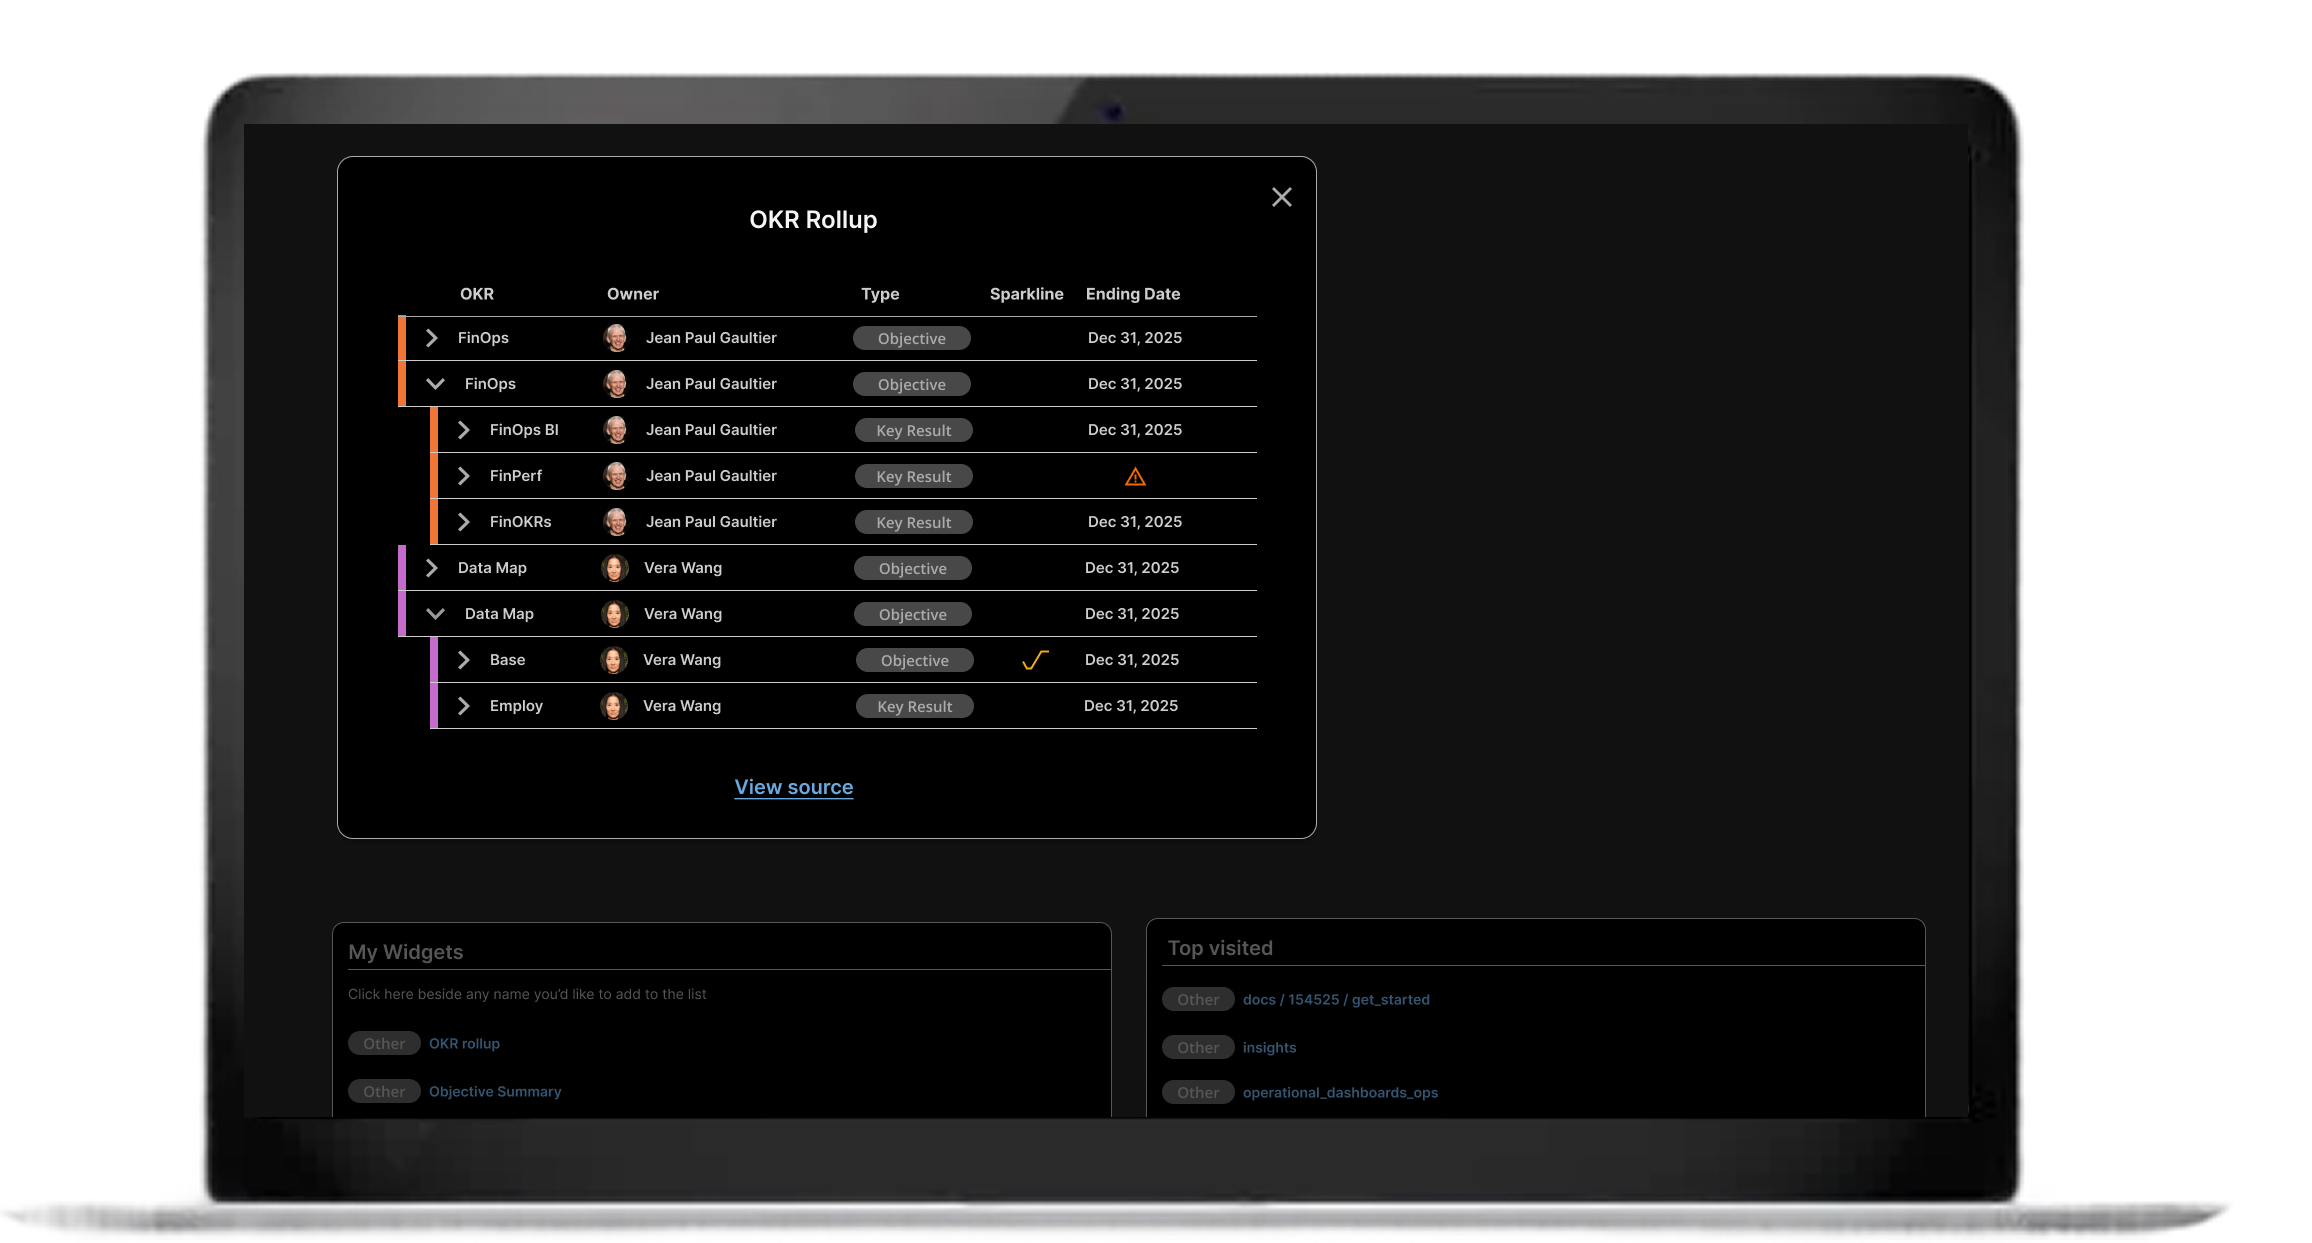Expand the FinOps BI key result

(x=464, y=430)
